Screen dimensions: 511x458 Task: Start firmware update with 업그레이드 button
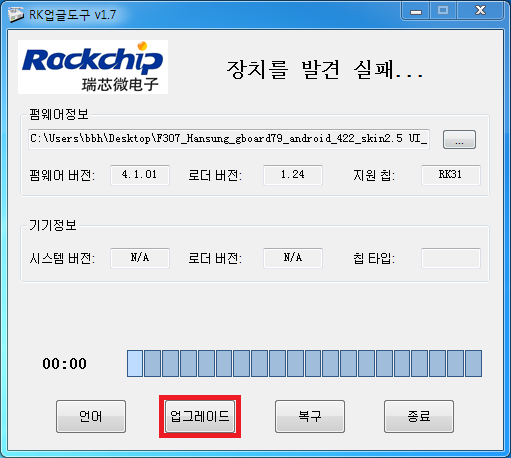(x=200, y=416)
